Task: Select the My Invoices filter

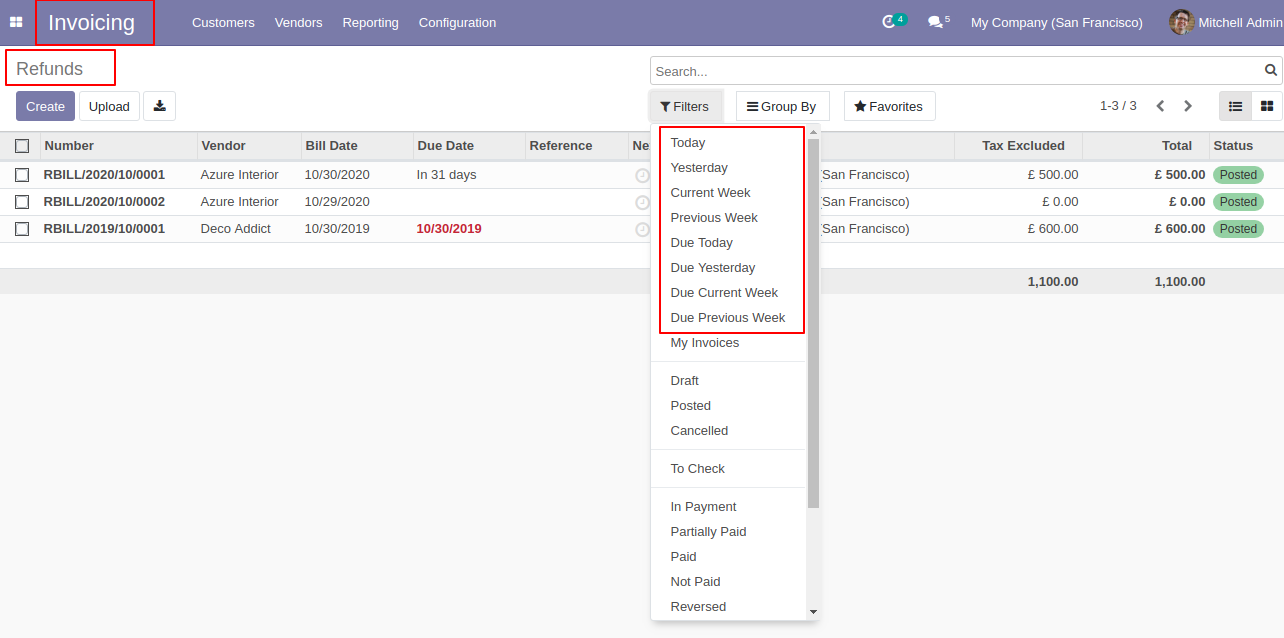Action: pyautogui.click(x=705, y=343)
